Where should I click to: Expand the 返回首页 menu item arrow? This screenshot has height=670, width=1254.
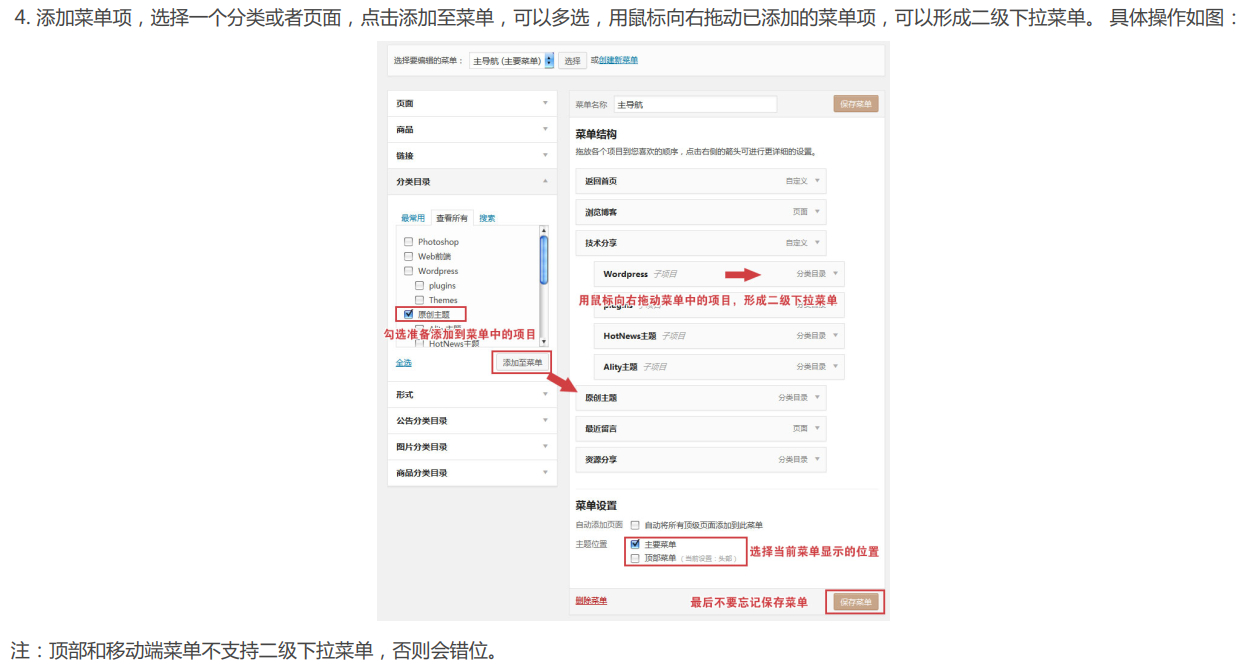tap(817, 181)
